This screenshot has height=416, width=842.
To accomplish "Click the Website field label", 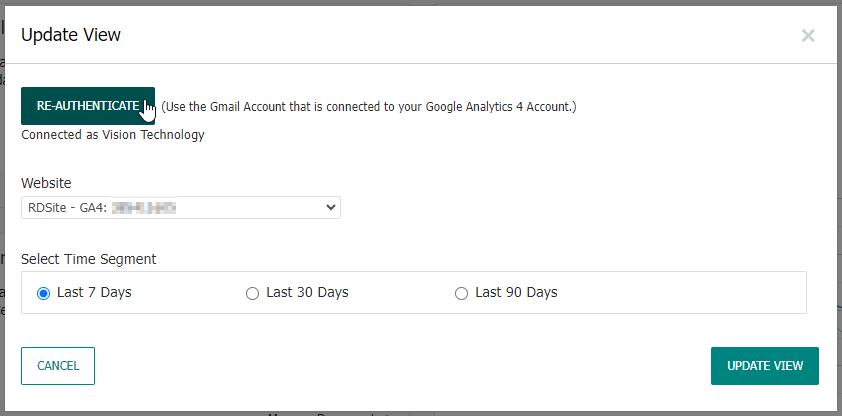I will click(46, 183).
